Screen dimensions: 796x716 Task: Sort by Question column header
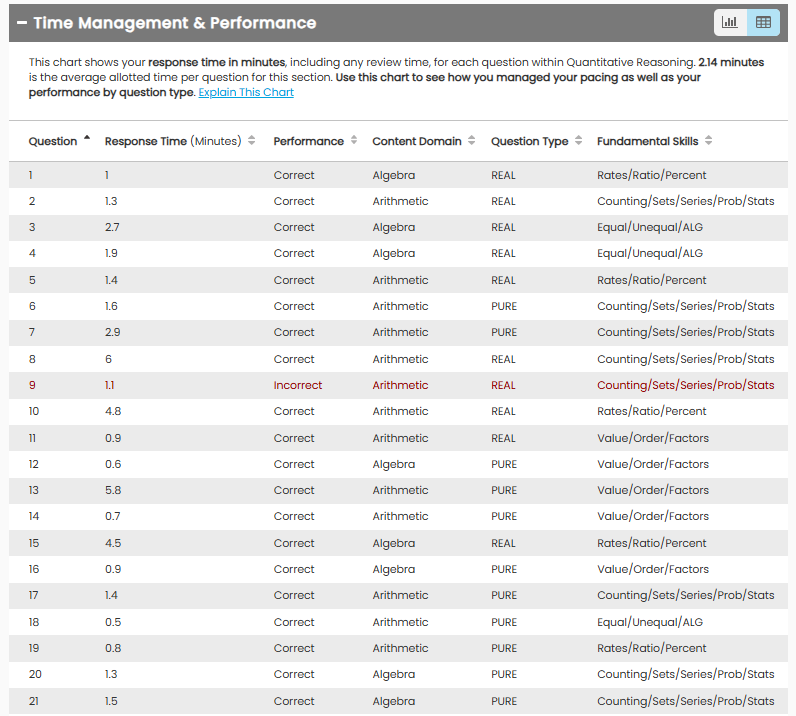click(x=52, y=142)
